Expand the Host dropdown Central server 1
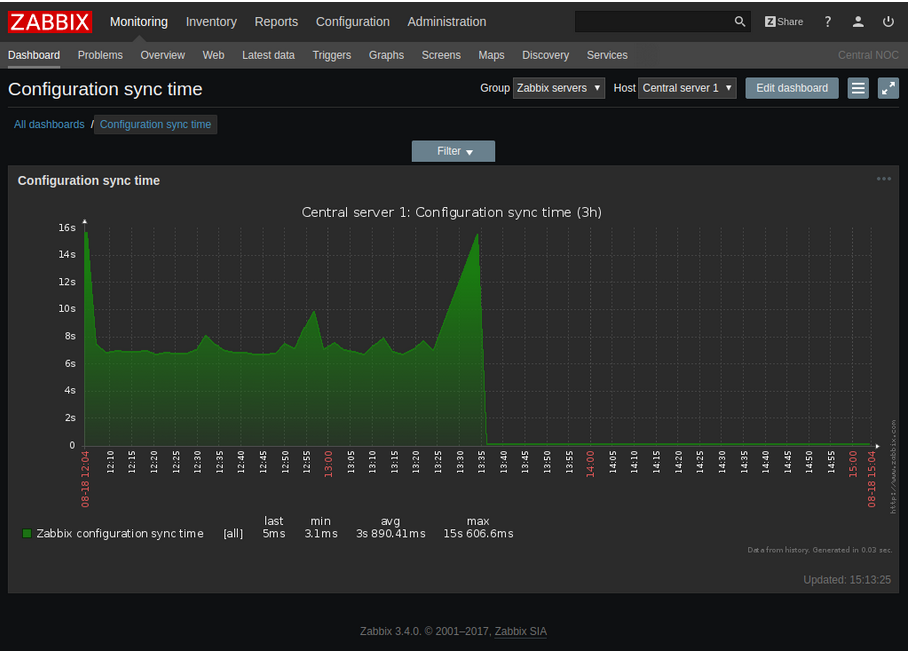 [687, 88]
